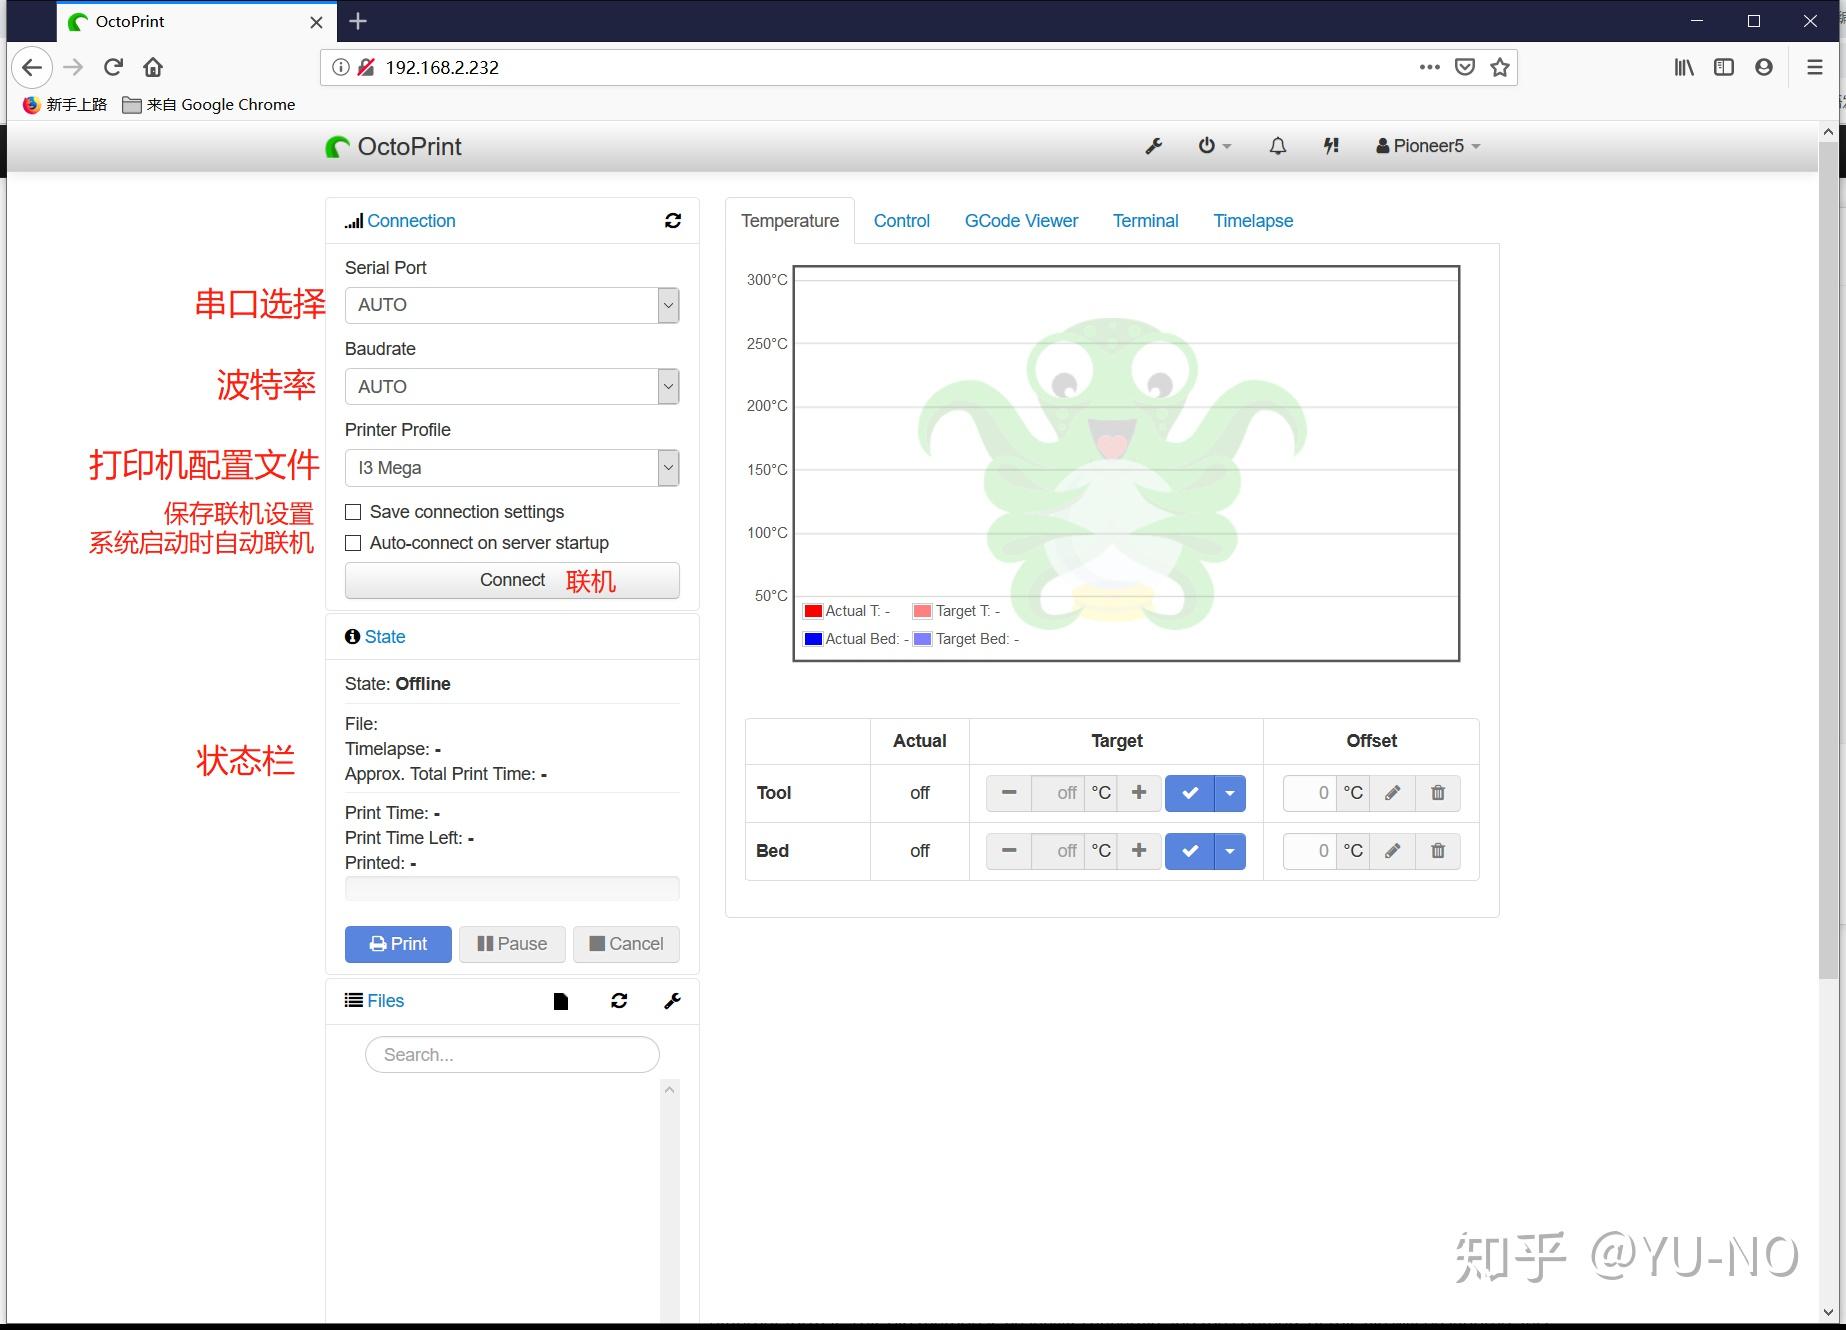Check Auto-connect on server startup
Screen dimensions: 1846x1330
tap(352, 543)
